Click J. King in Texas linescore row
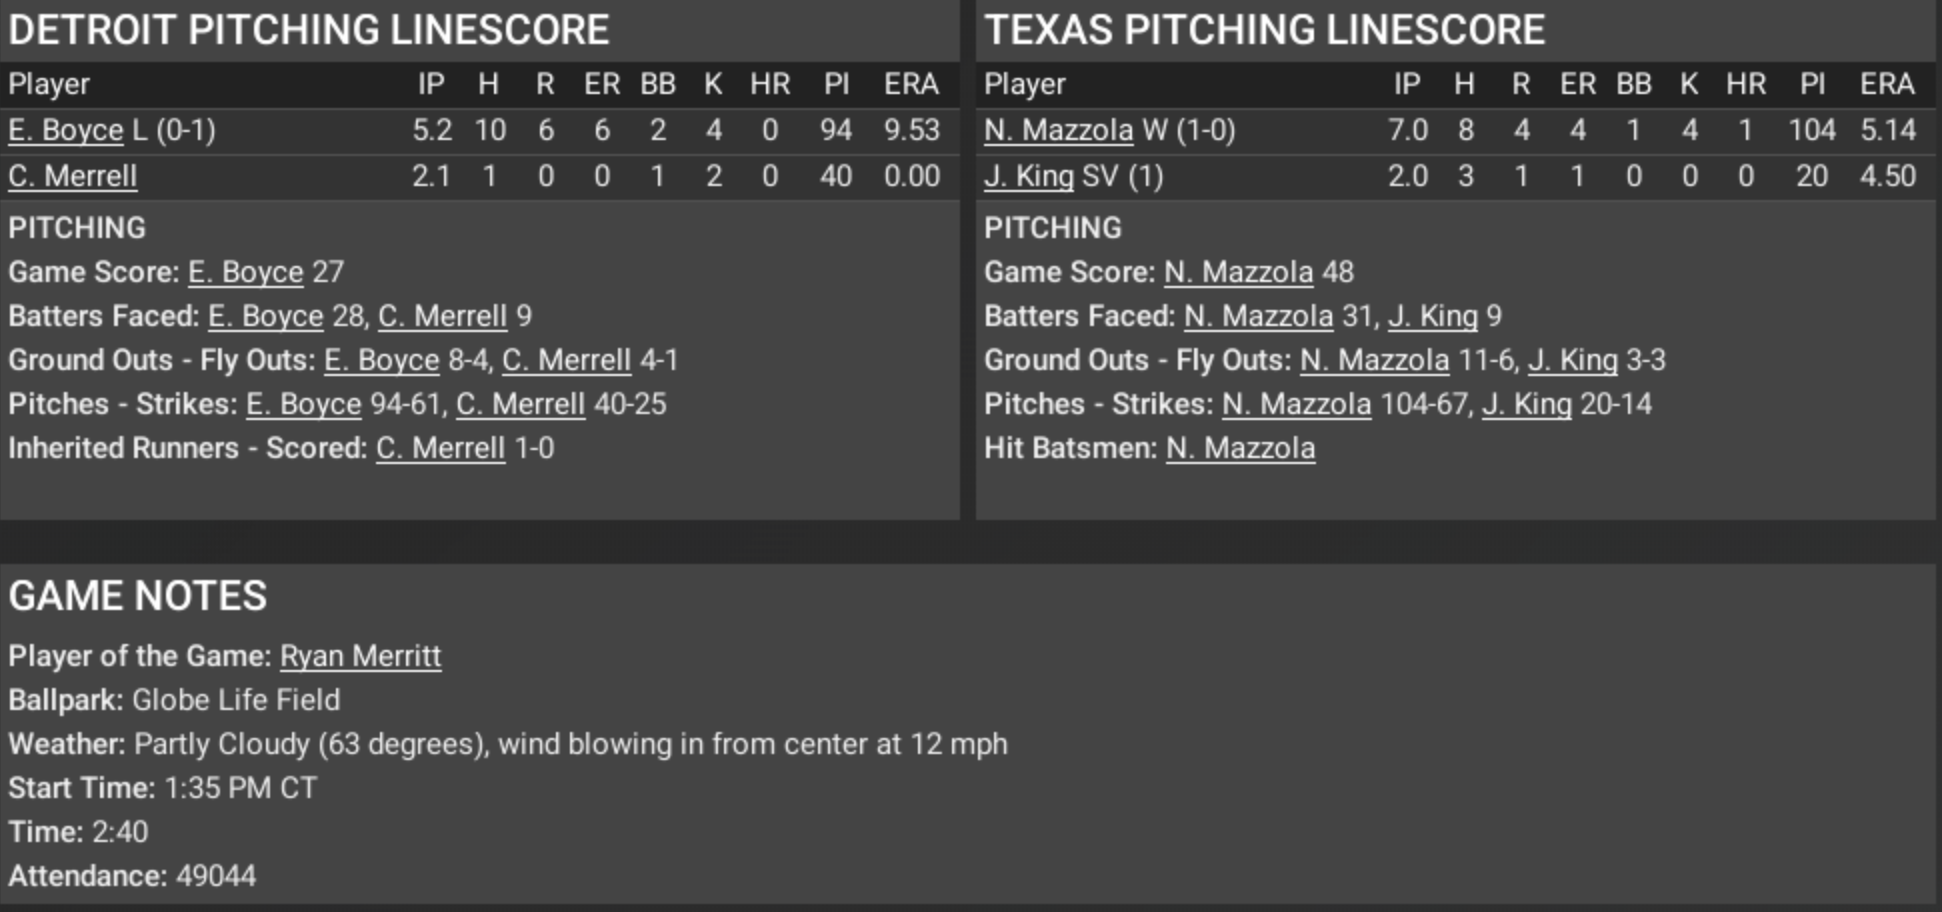 pos(1028,176)
